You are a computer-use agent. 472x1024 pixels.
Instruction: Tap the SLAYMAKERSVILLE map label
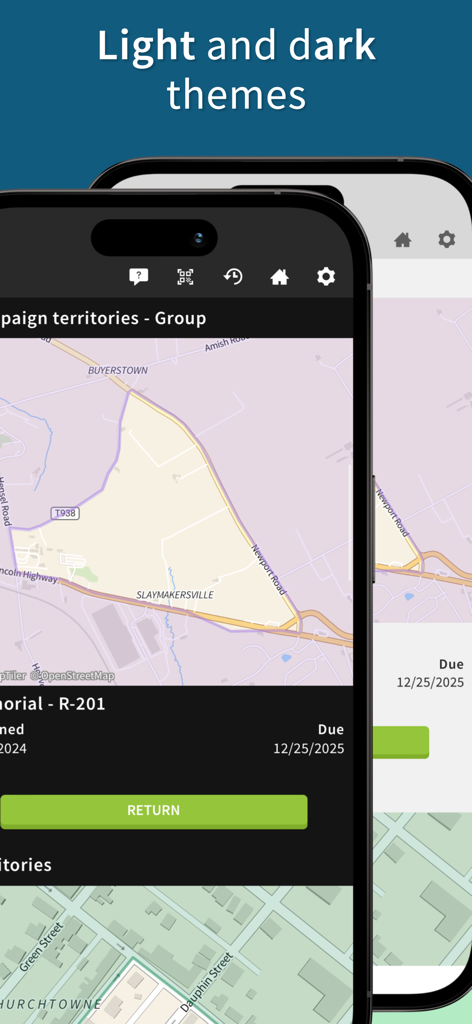point(175,595)
